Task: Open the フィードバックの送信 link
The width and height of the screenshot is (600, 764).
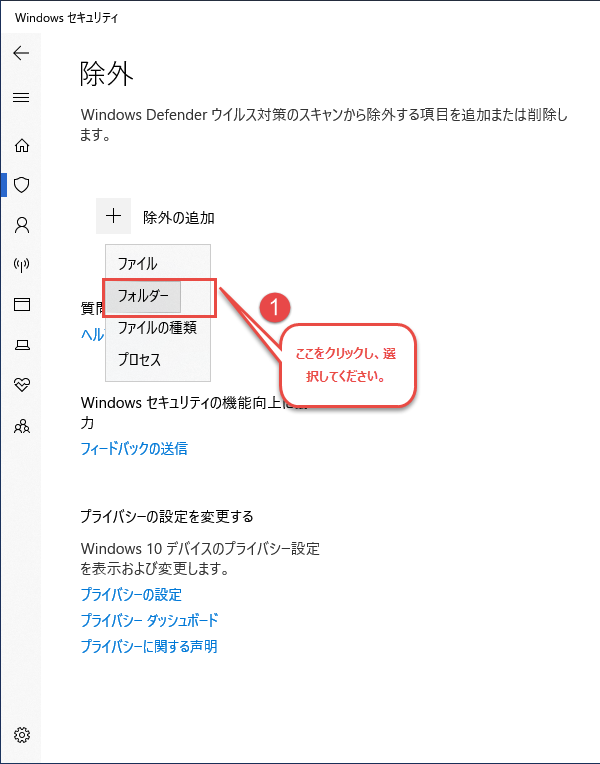Action: coord(134,449)
